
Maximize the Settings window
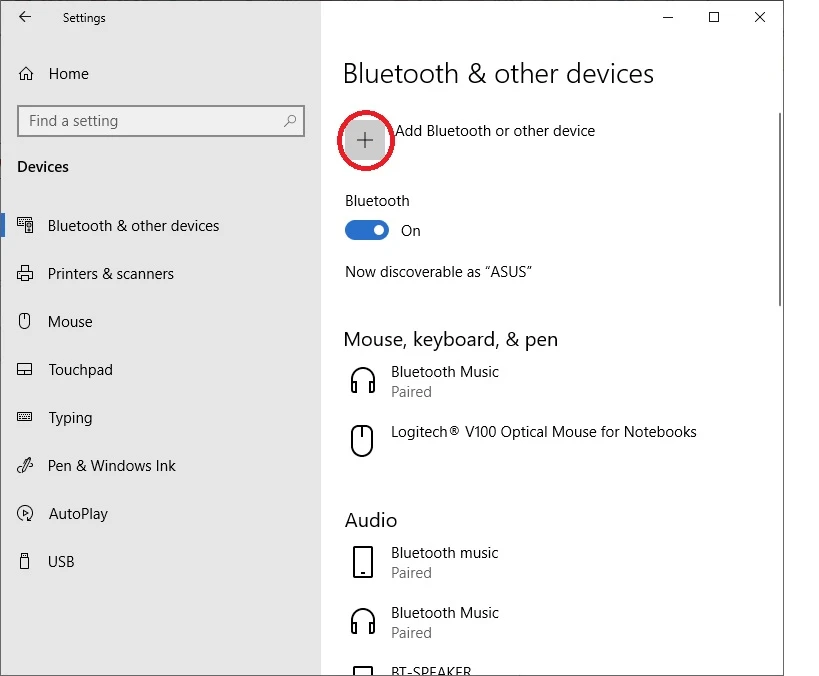pyautogui.click(x=714, y=17)
